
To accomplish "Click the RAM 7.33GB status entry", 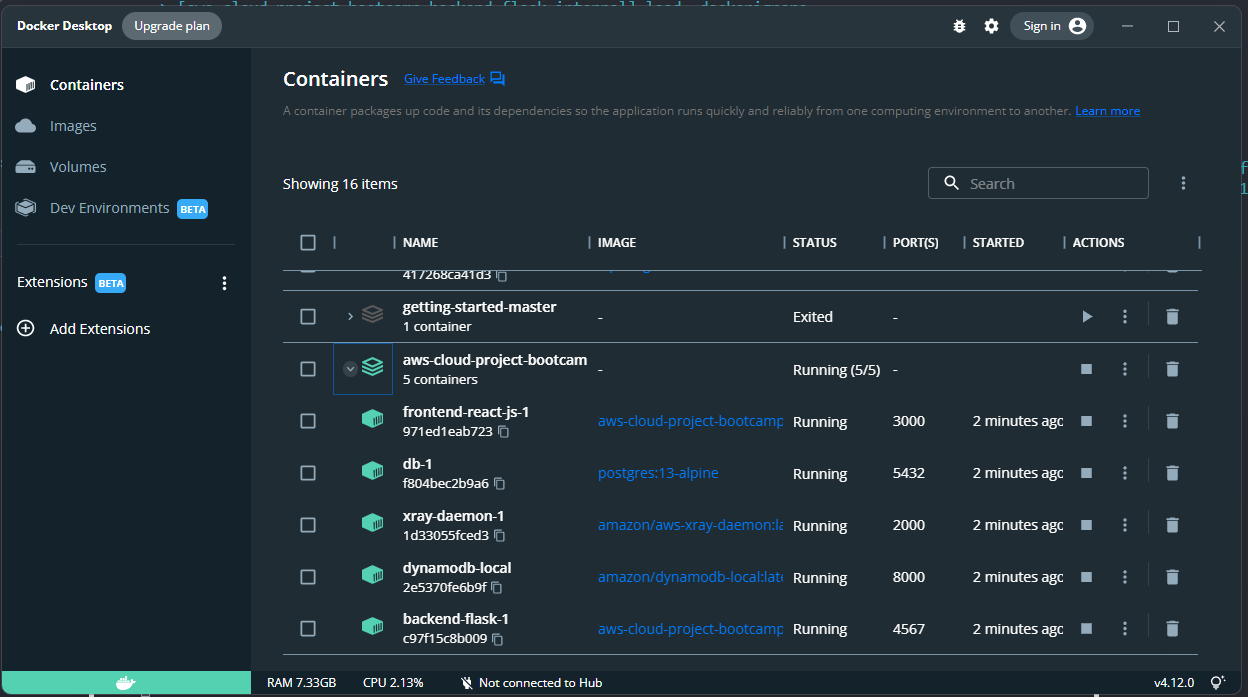I will point(302,683).
